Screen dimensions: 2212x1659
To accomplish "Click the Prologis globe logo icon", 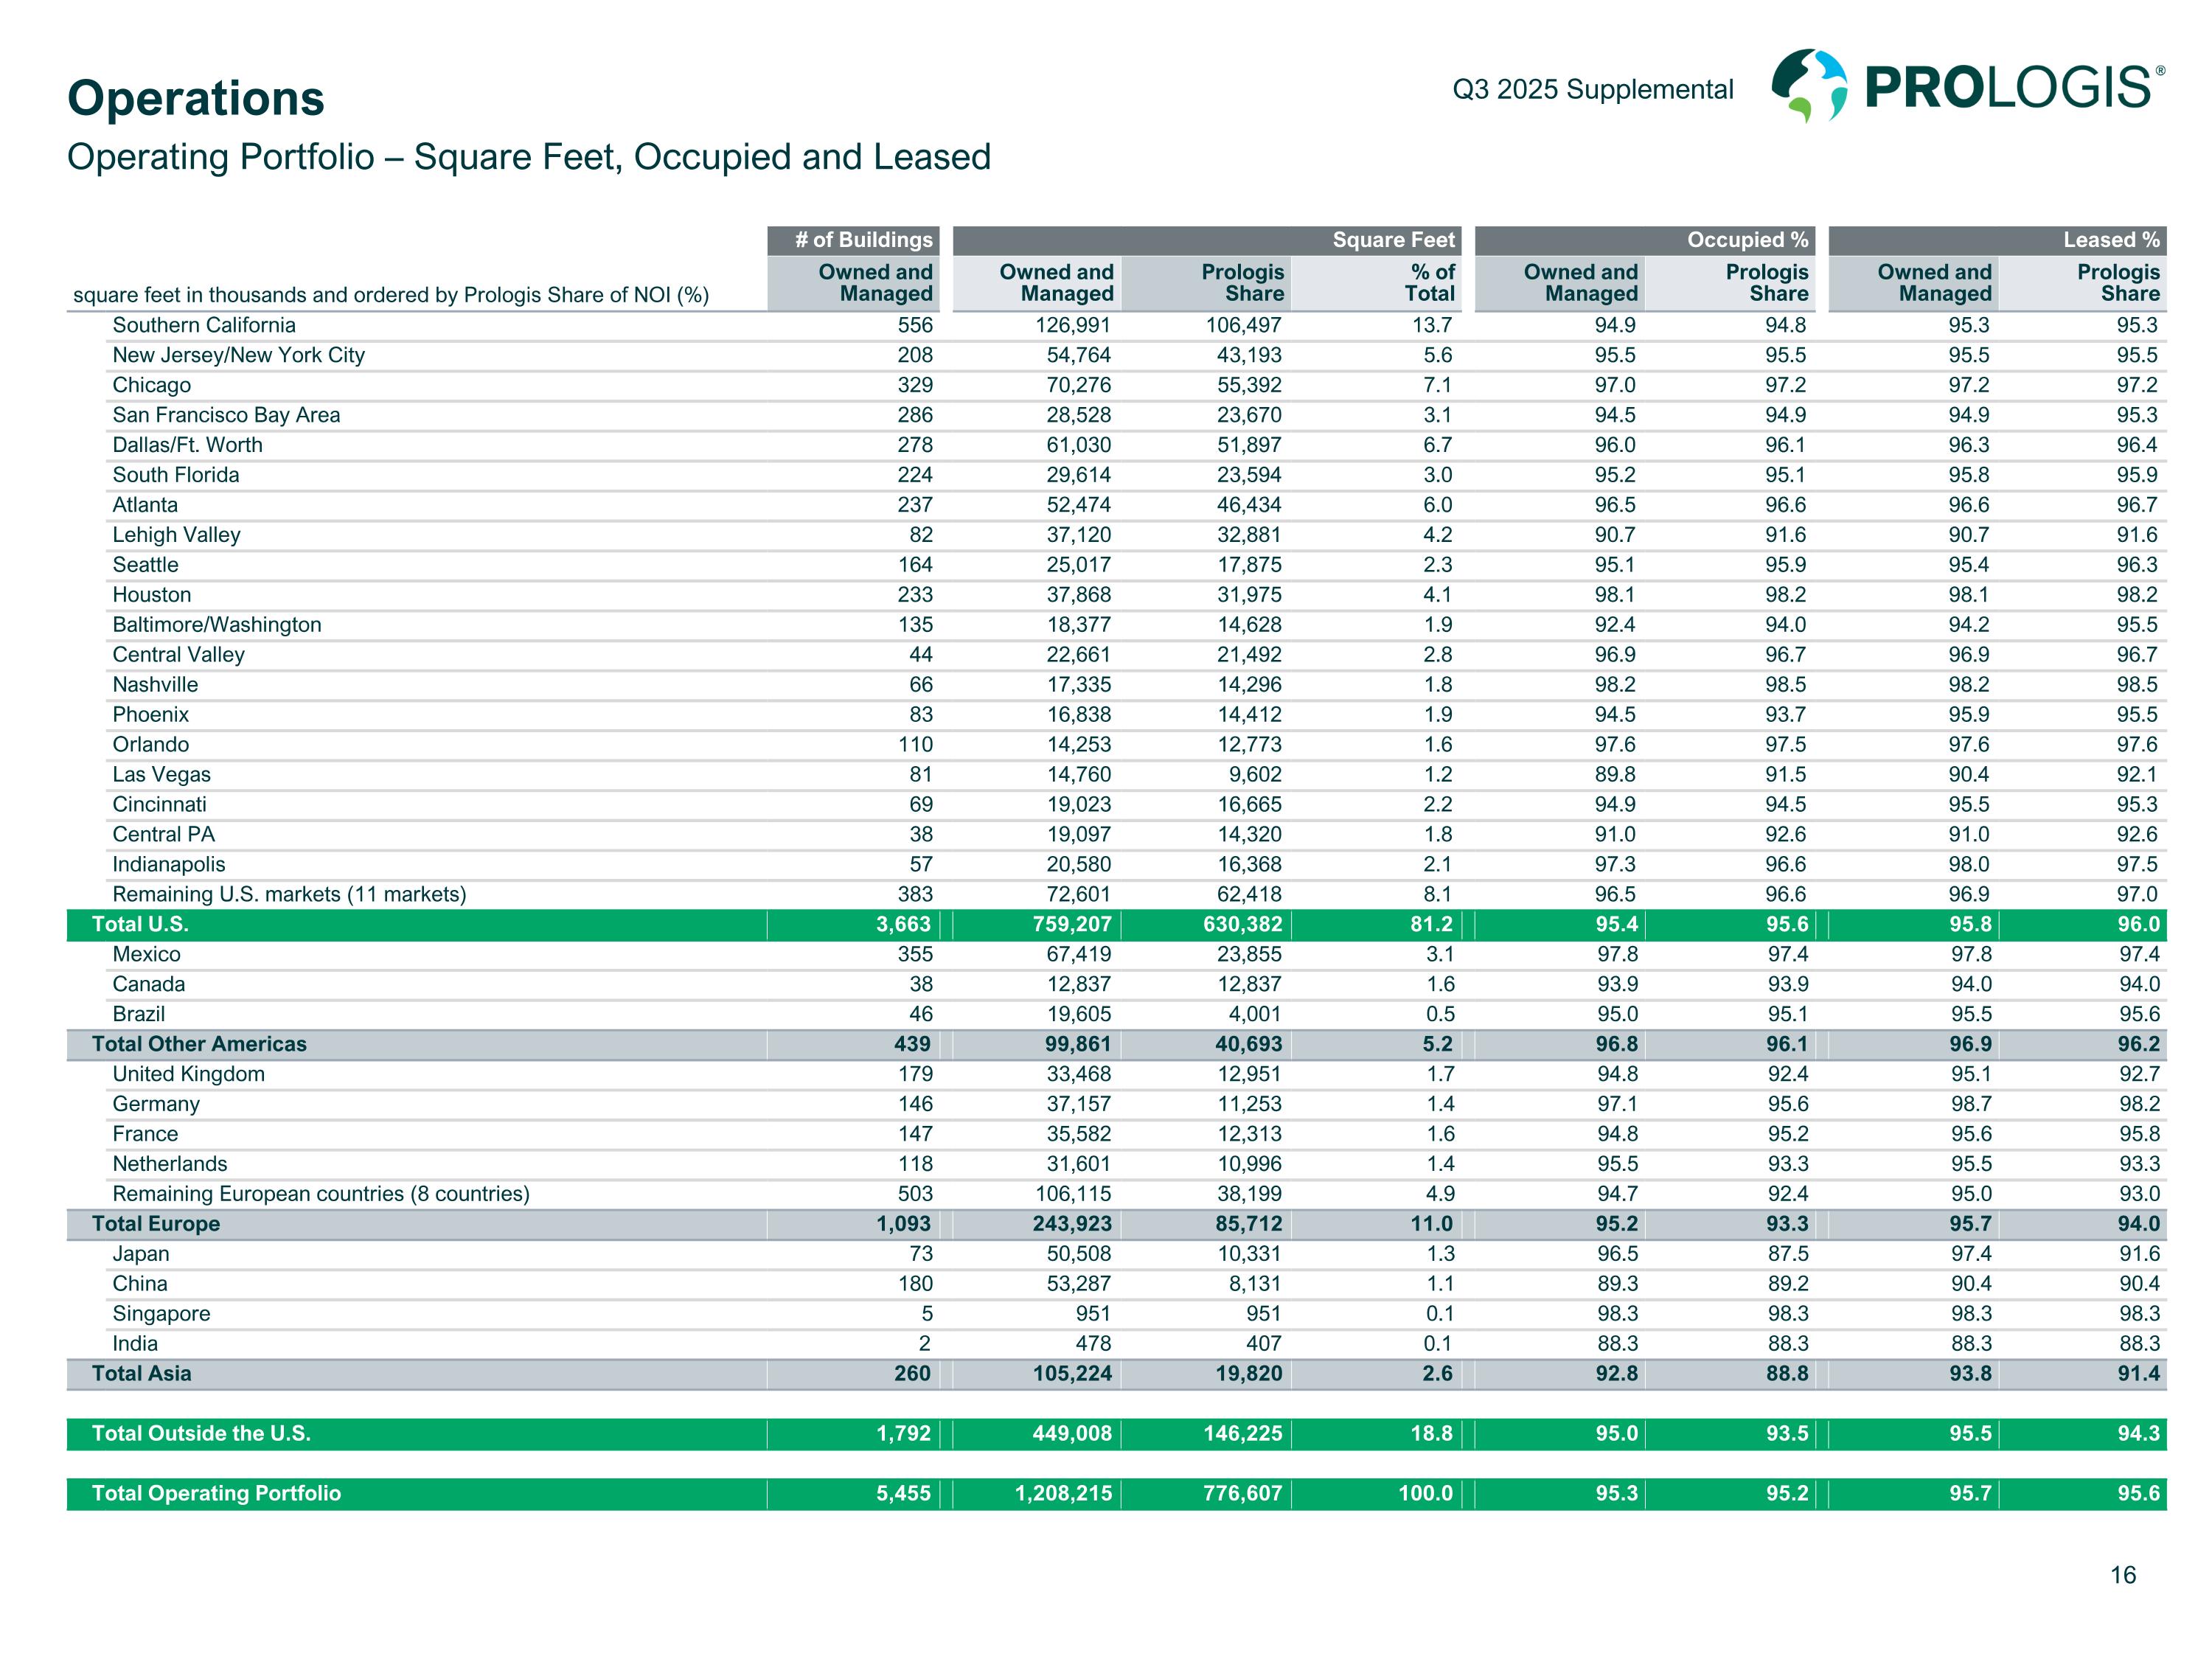I will pyautogui.click(x=1809, y=86).
